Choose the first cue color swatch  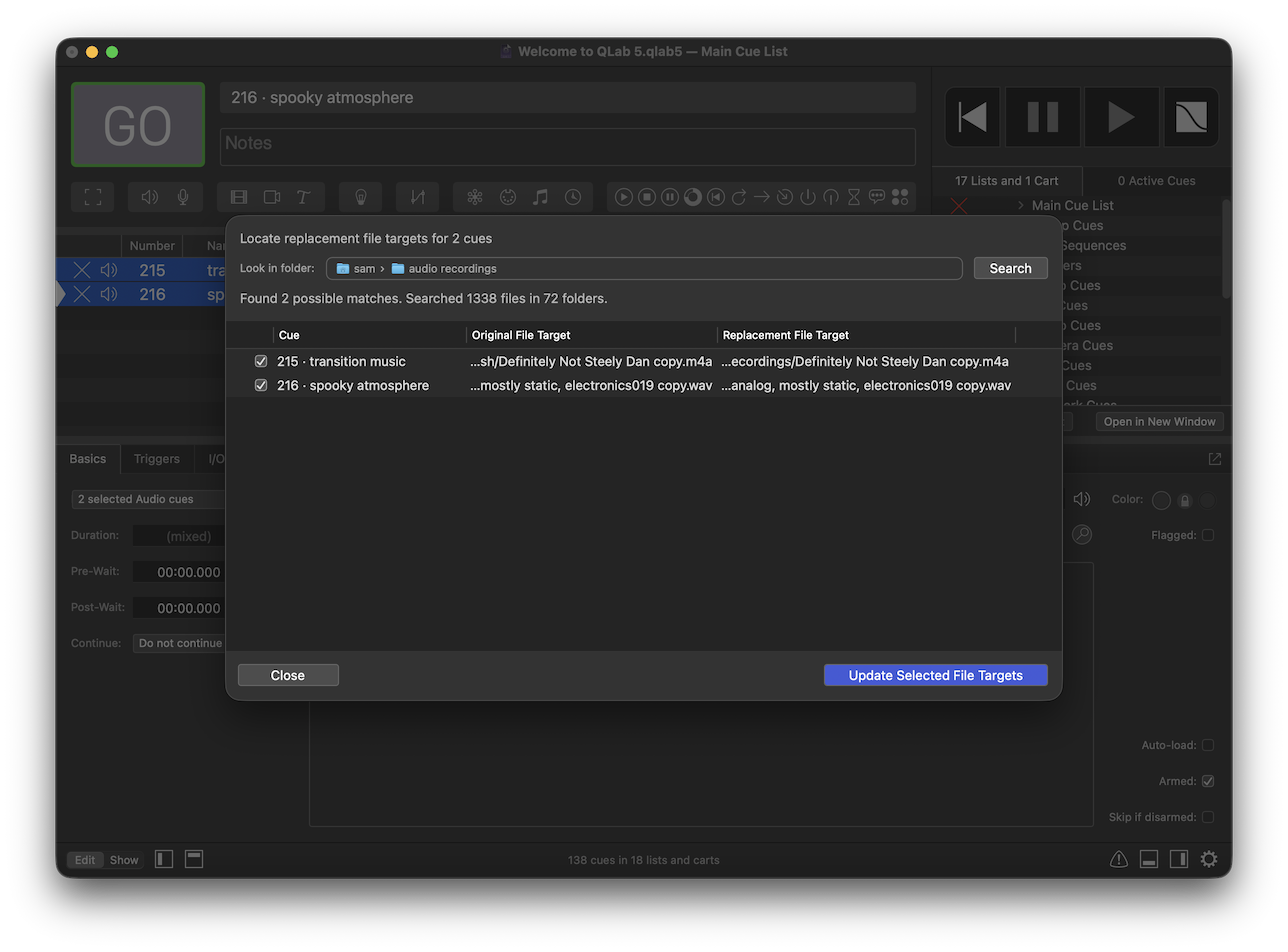click(1161, 500)
